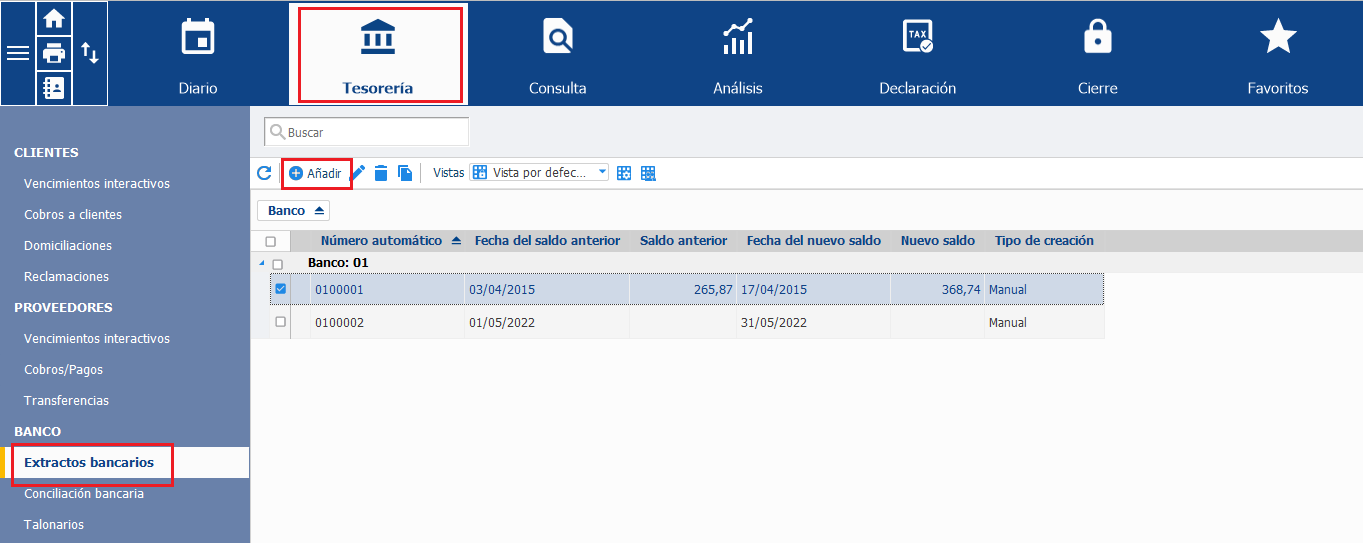Check the checkbox for row 0100002
Image resolution: width=1363 pixels, height=543 pixels.
(x=280, y=322)
